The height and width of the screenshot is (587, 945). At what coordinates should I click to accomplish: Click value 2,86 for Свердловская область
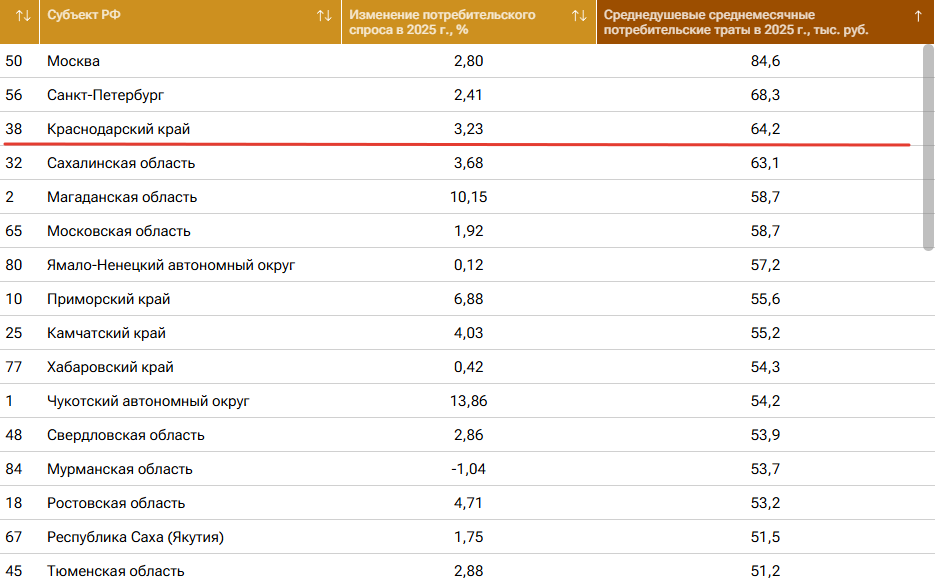(469, 435)
